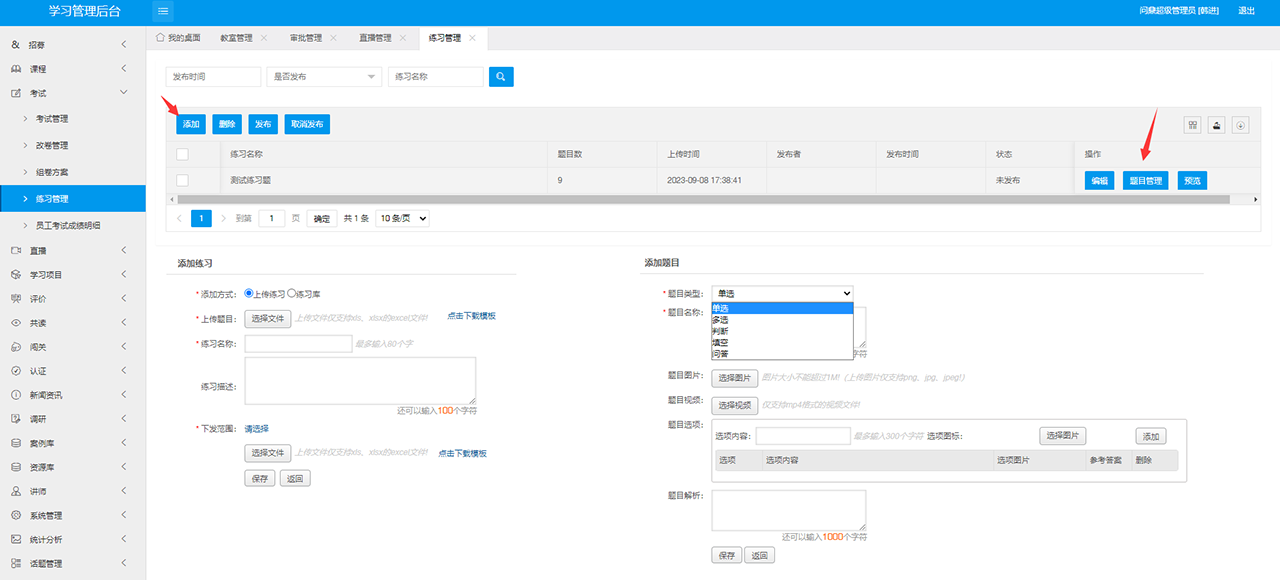The width and height of the screenshot is (1280, 580).
Task: Click the 闯关 sidebar icon
Action: pos(16,347)
